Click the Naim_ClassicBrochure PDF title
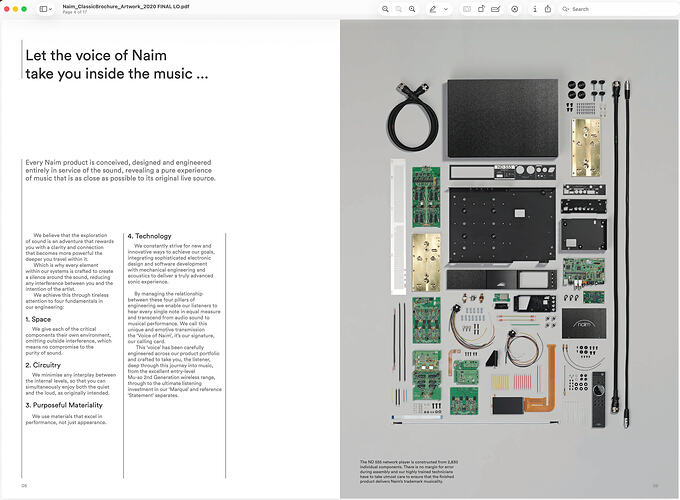 126,7
